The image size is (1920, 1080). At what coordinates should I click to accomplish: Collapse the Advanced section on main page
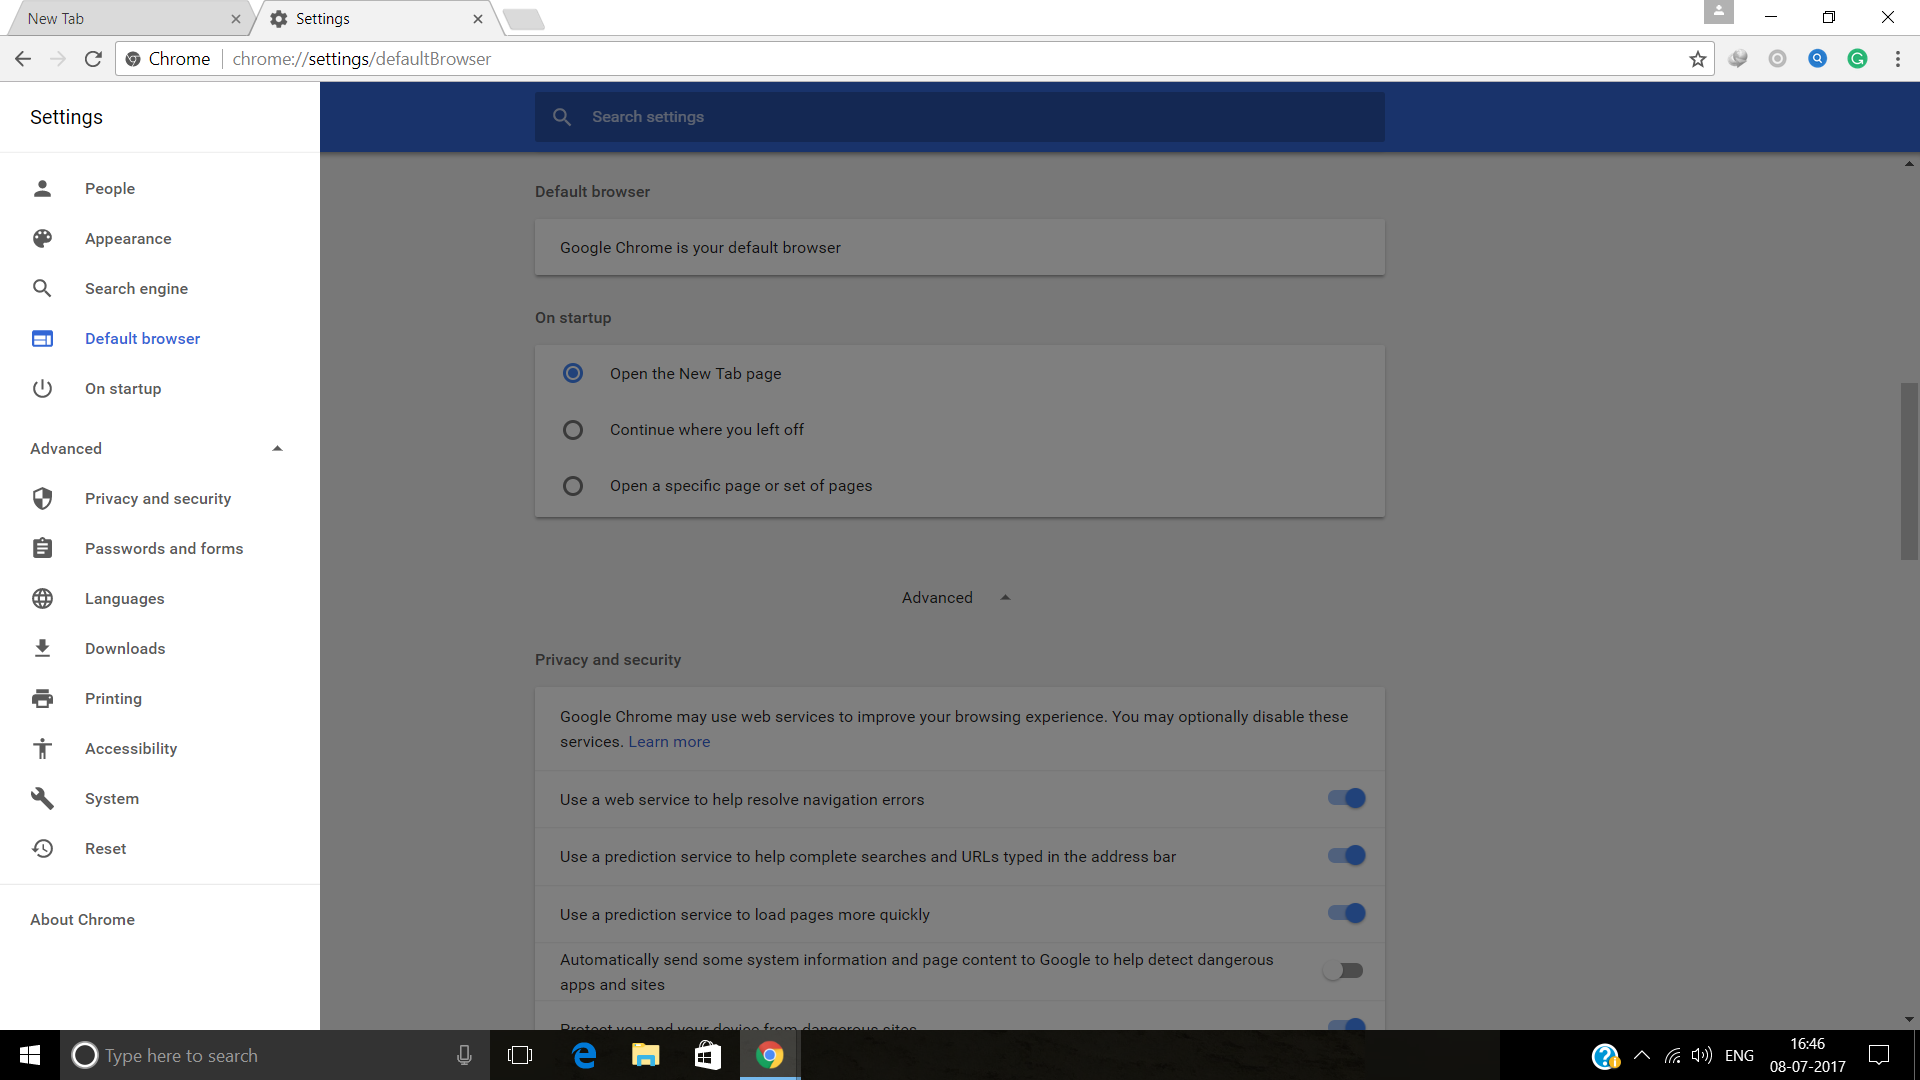click(1005, 597)
